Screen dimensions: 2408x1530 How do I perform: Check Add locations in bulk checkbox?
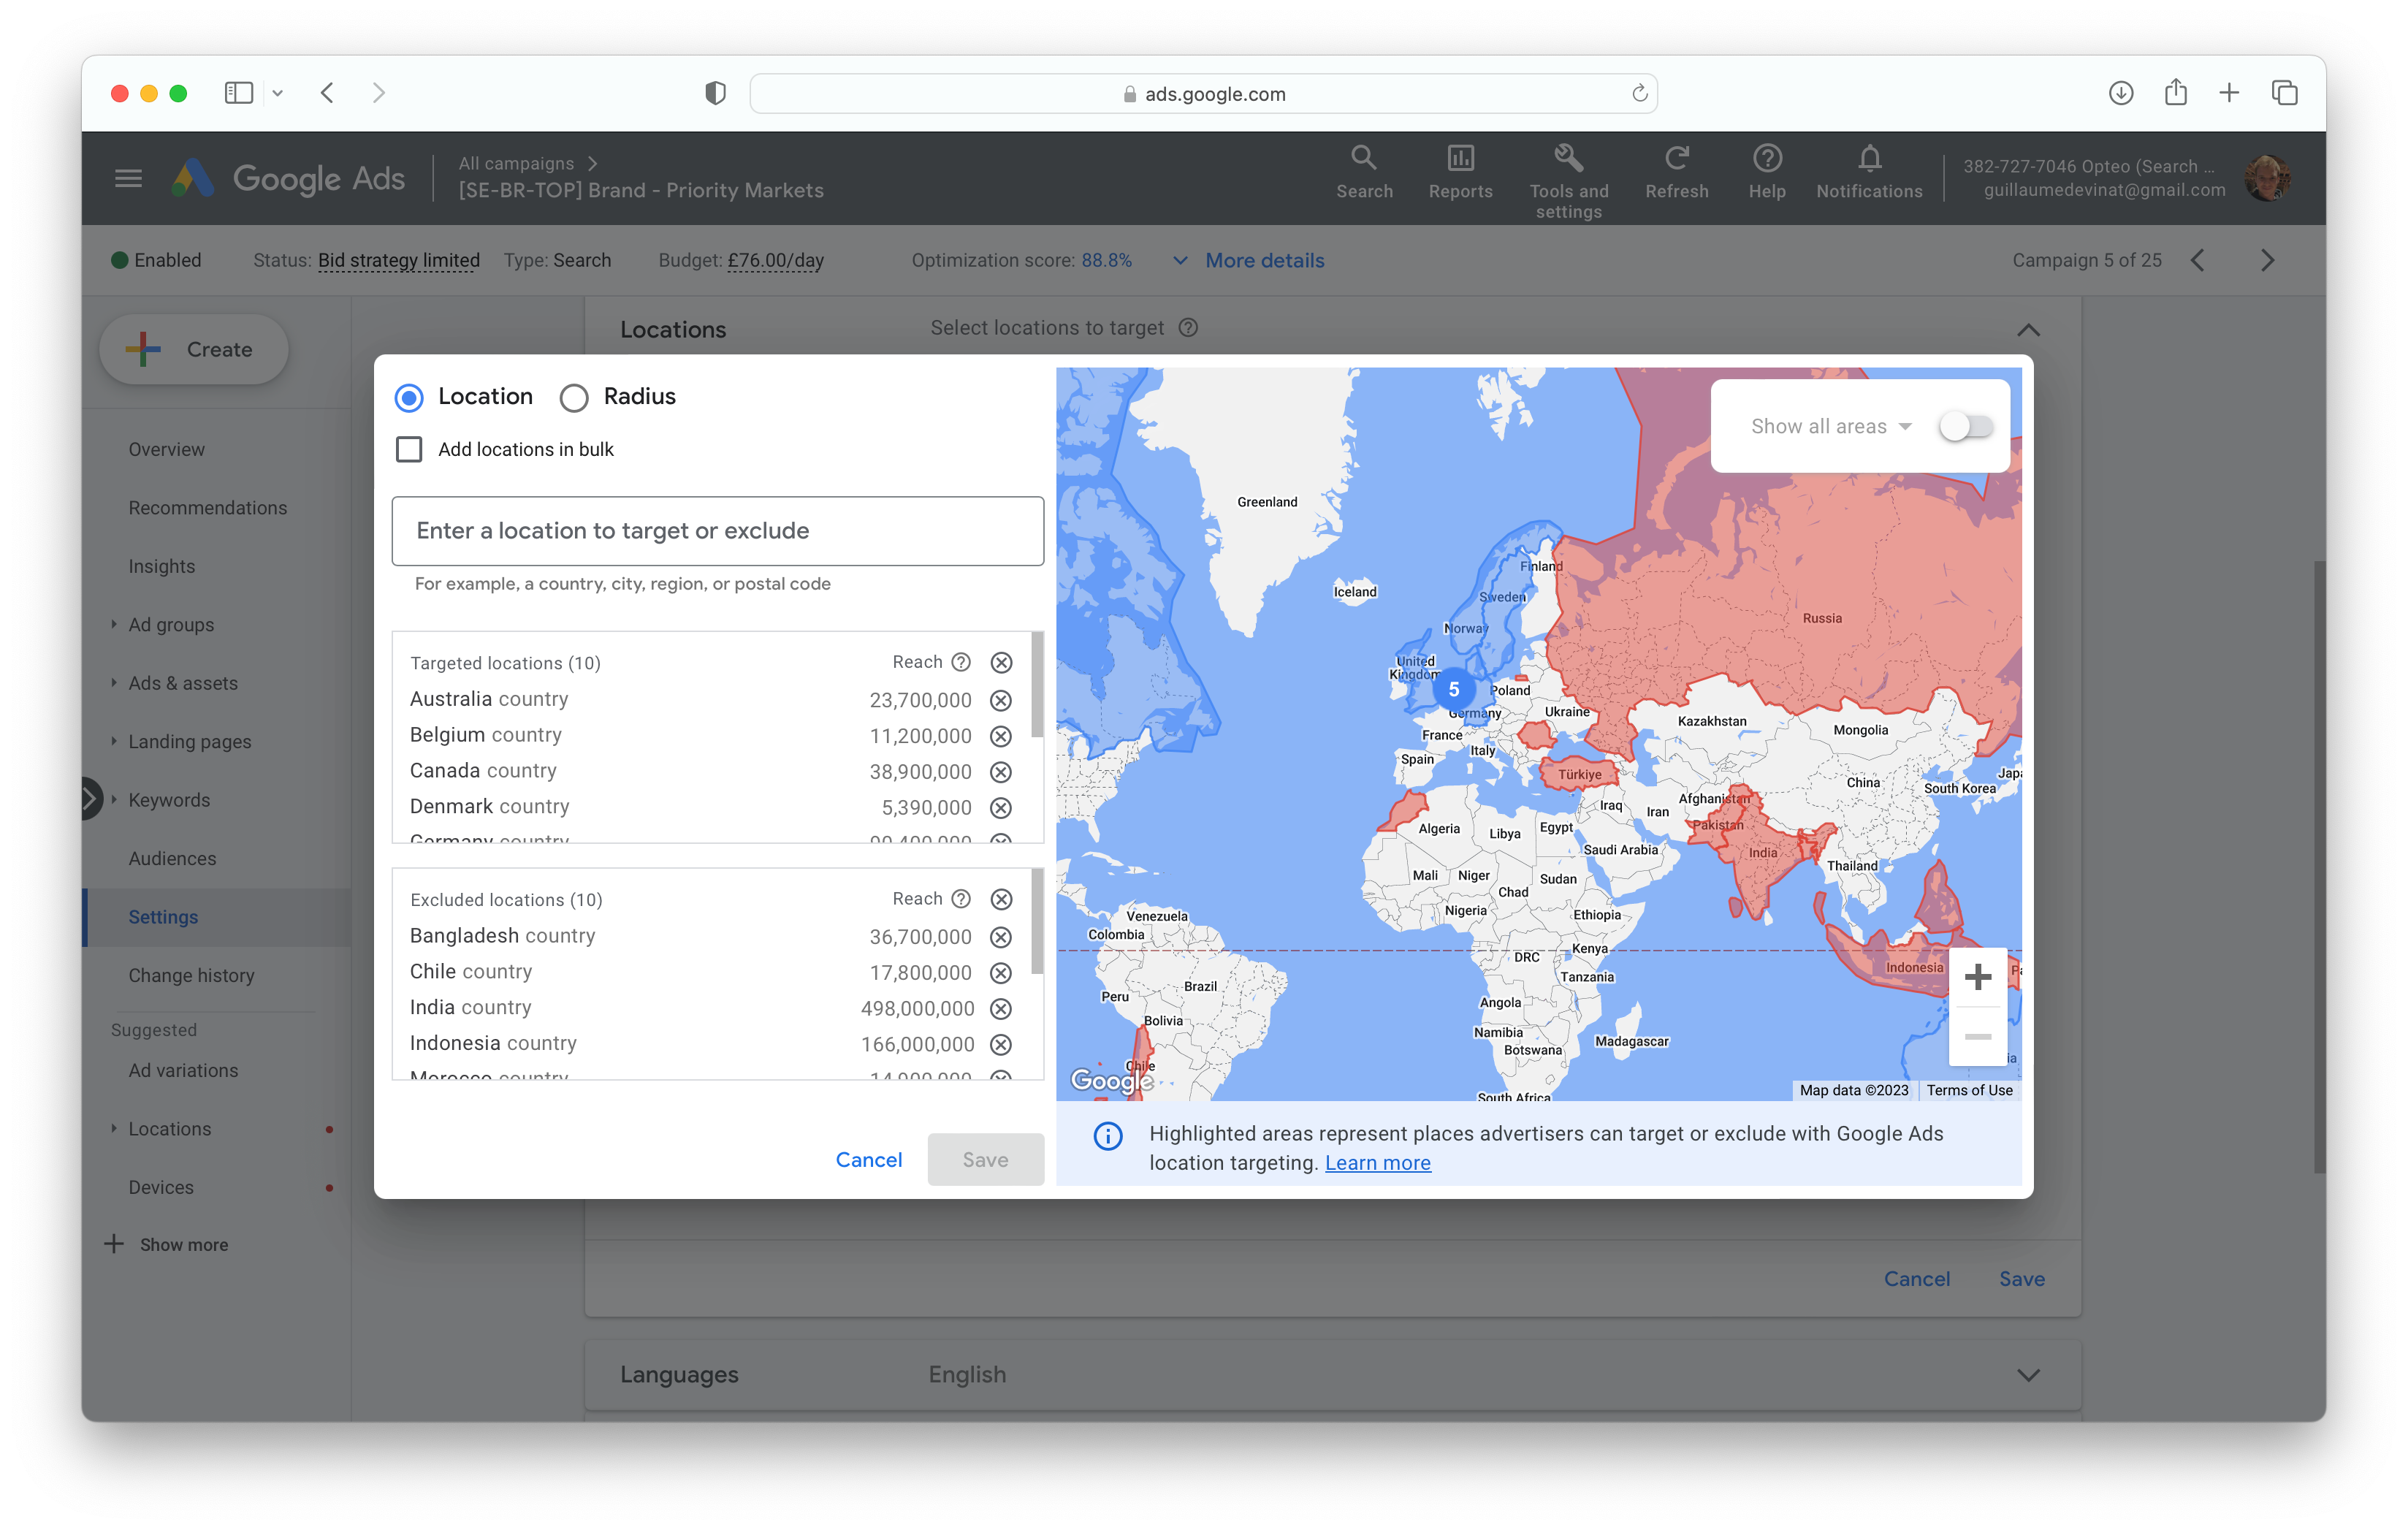click(x=409, y=449)
